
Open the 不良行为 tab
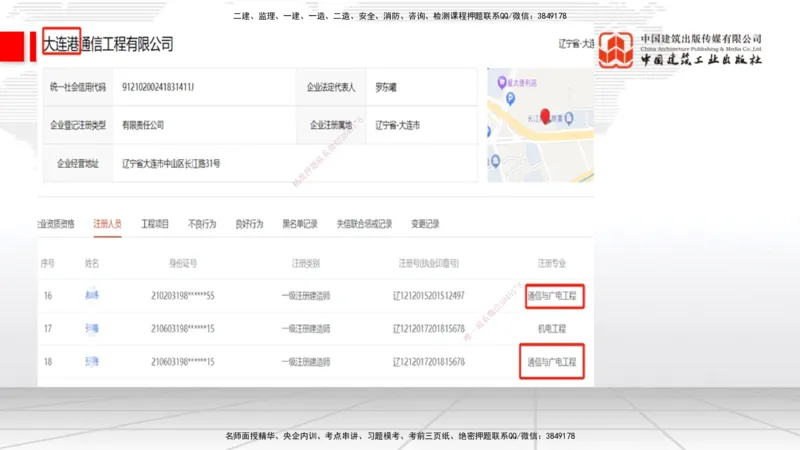202,223
